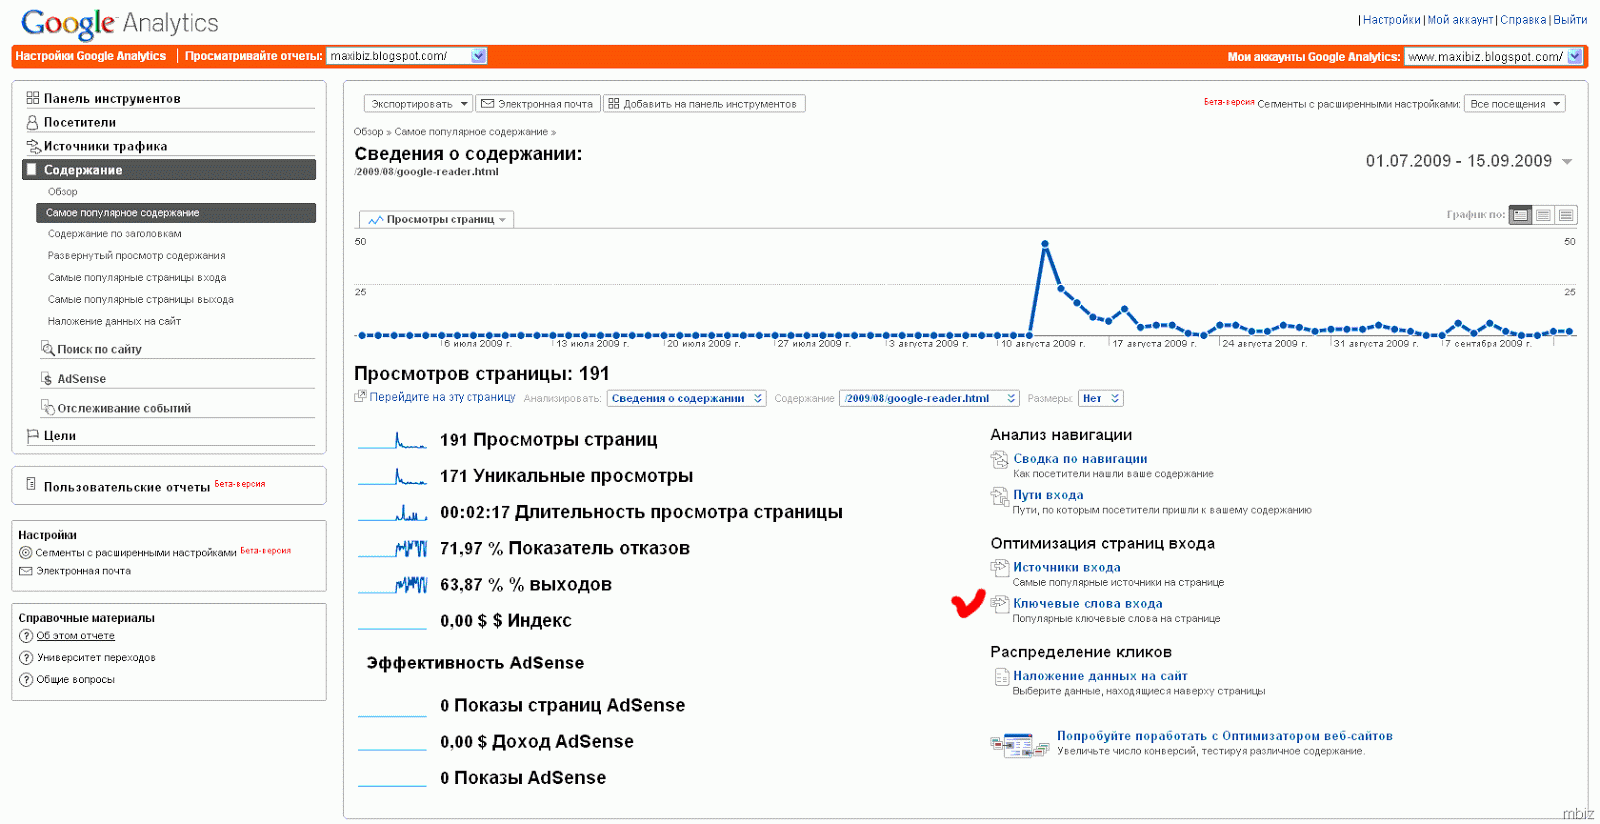Viewport: 1600px width, 824px height.
Task: Open Содержание section in sidebar
Action: pos(169,170)
